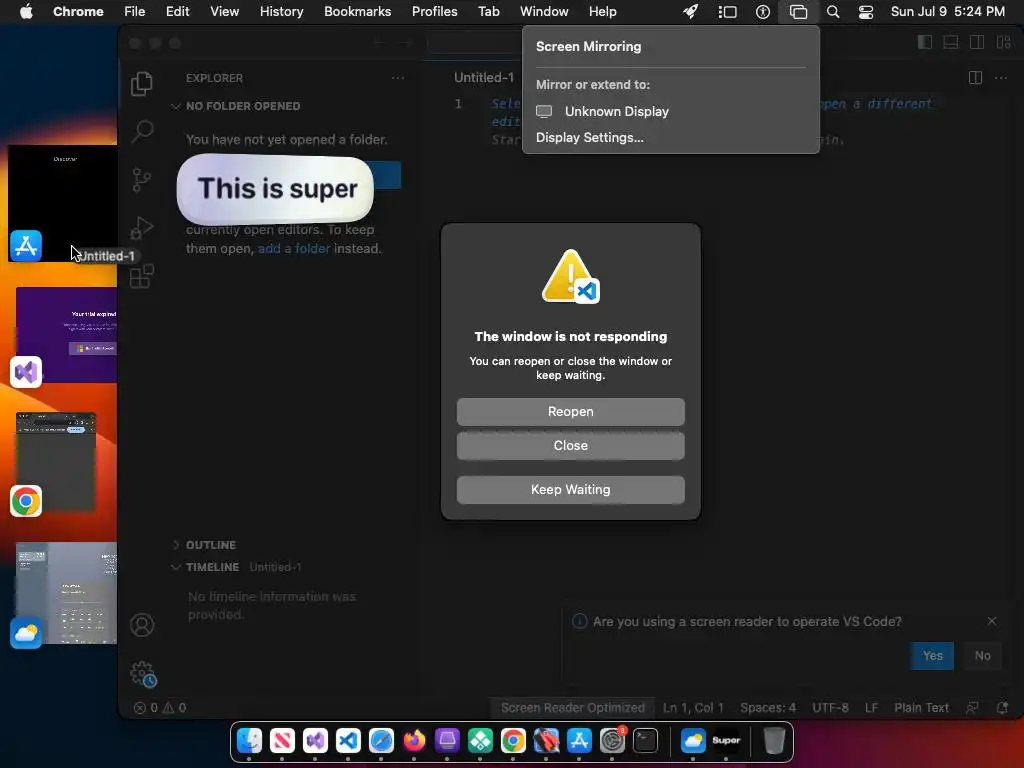
Task: Click the add a folder link
Action: pos(294,249)
